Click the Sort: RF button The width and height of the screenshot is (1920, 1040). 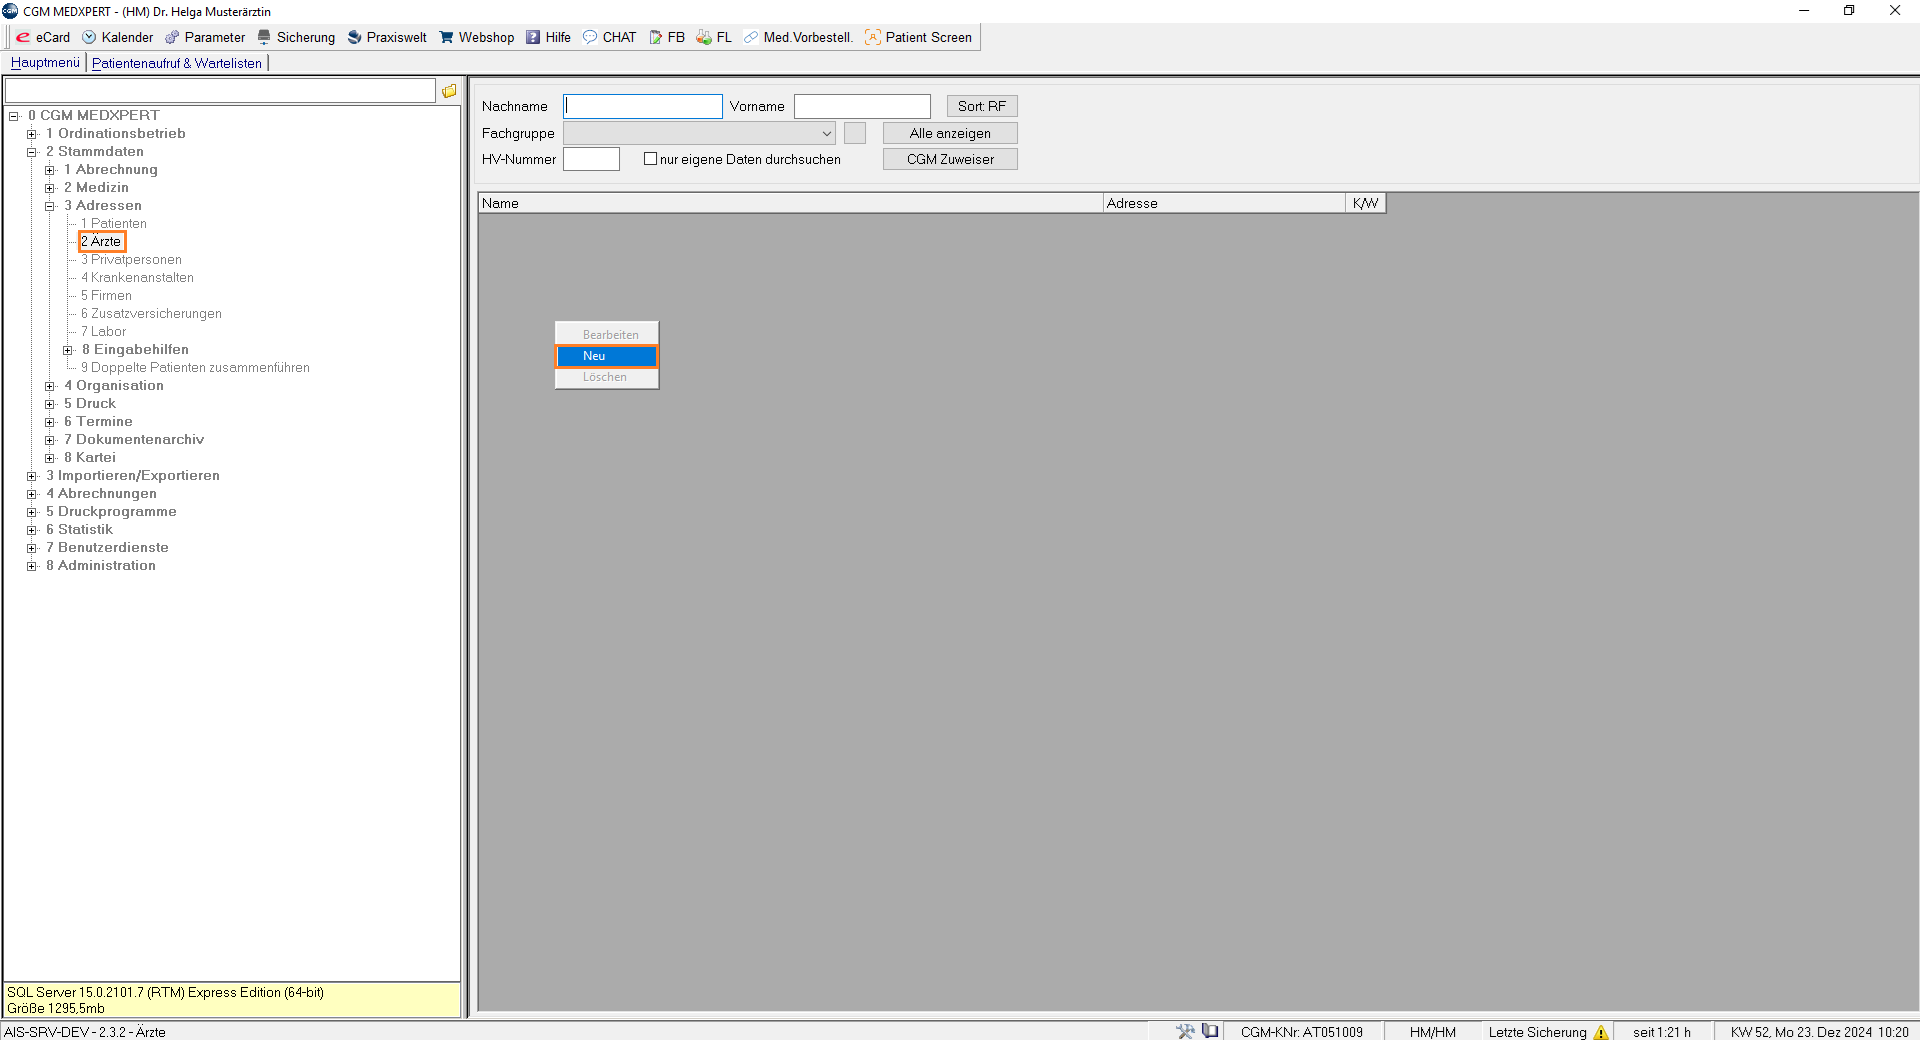(982, 106)
